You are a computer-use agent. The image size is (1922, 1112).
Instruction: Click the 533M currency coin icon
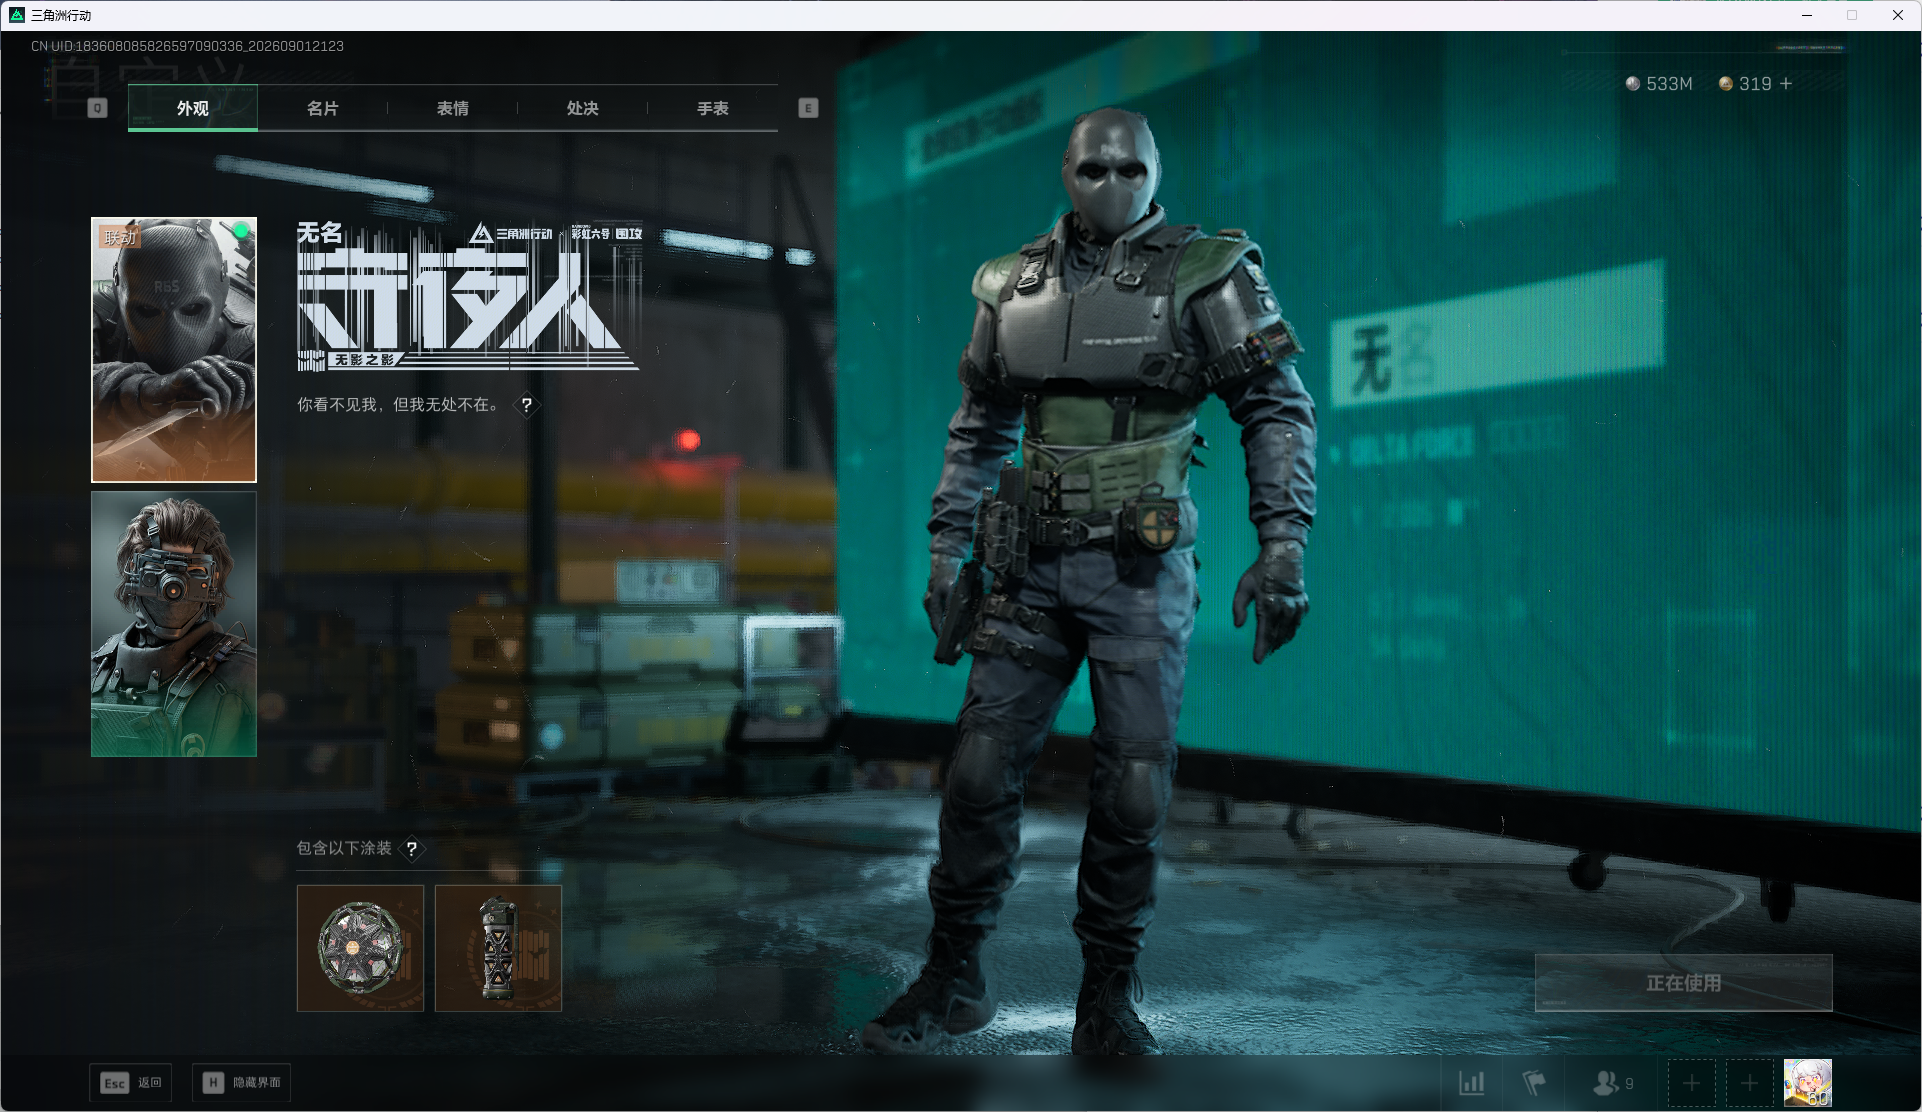(x=1633, y=84)
